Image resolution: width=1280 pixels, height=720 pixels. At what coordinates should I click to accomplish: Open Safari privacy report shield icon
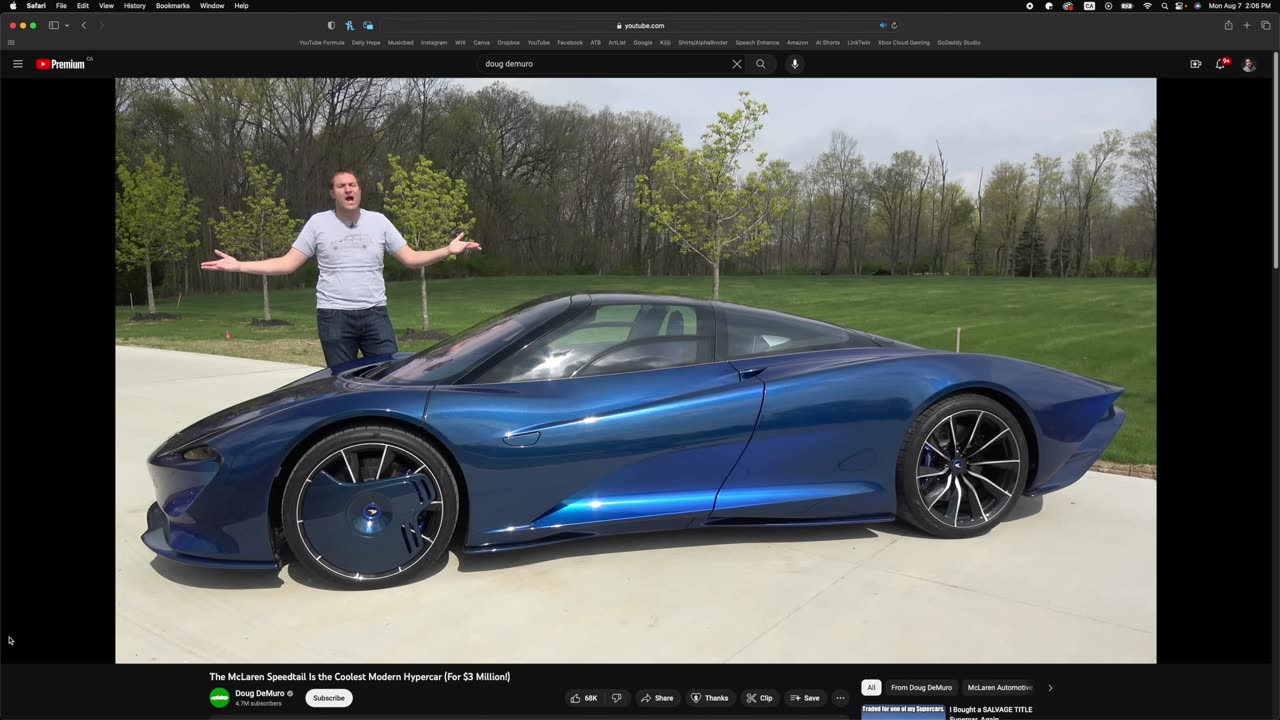point(332,25)
